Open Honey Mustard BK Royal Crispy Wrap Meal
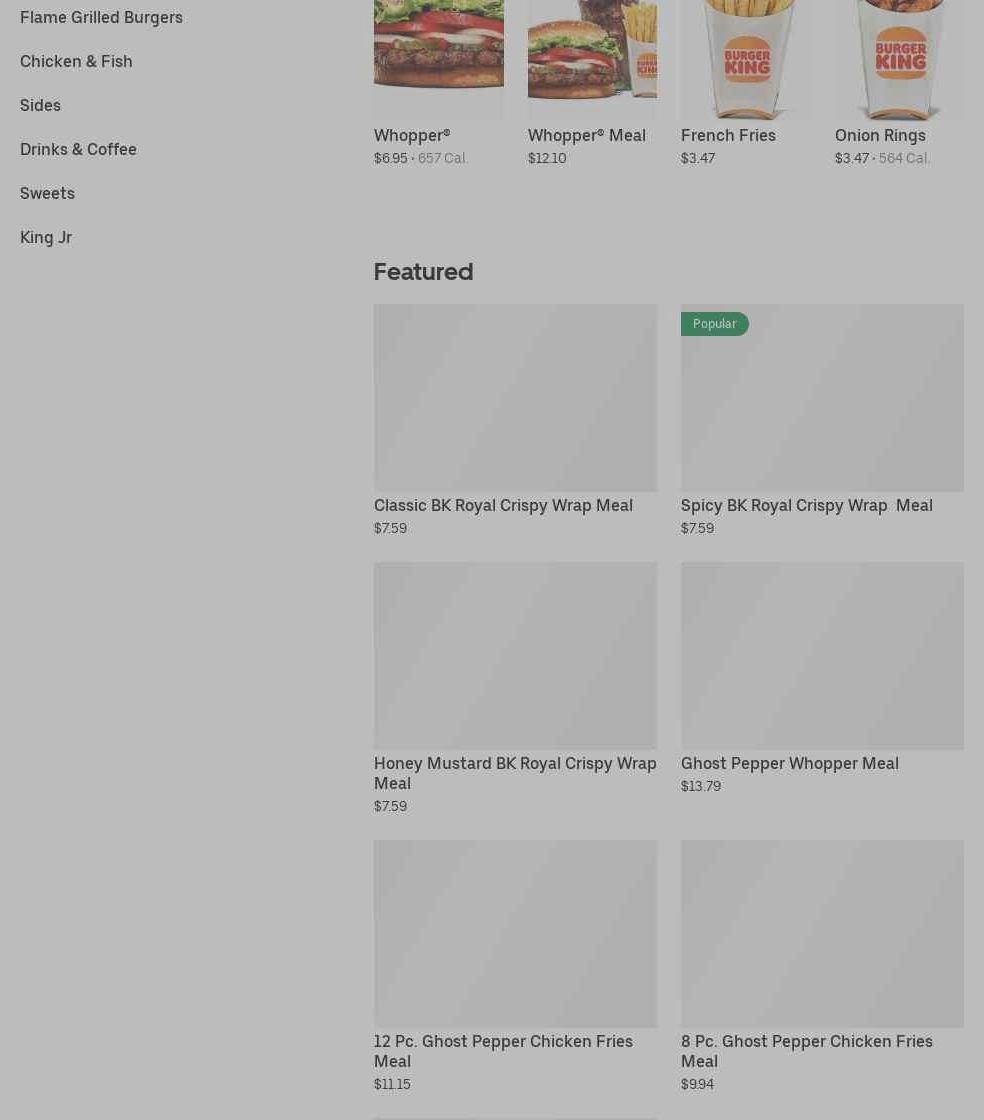Screen dimensions: 984x1120 (515, 774)
